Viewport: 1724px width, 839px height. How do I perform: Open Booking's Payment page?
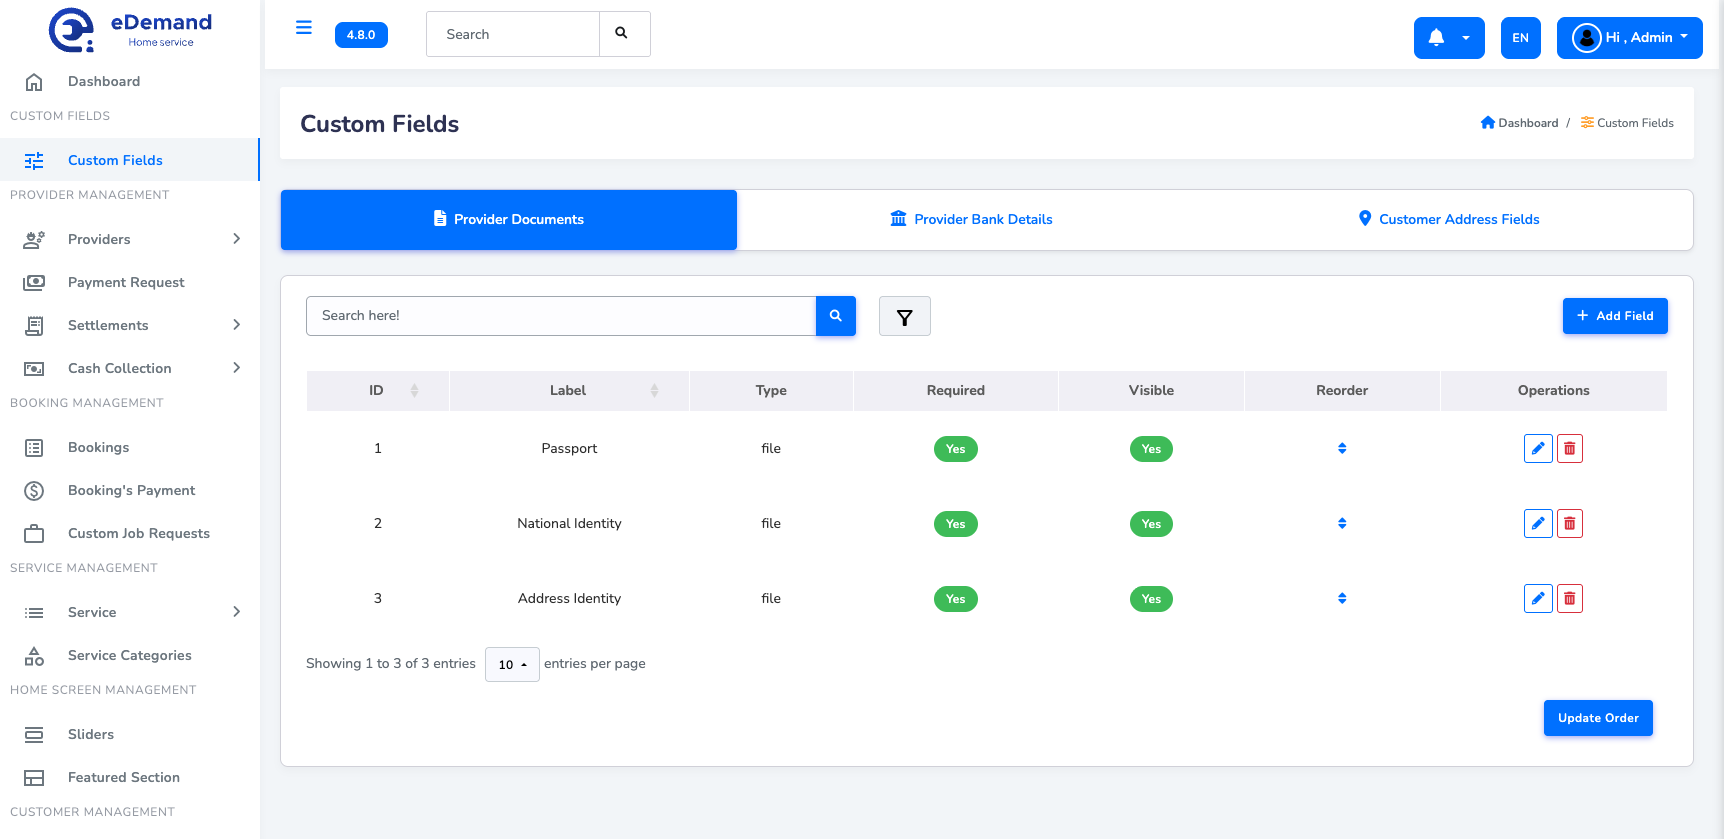pyautogui.click(x=131, y=490)
